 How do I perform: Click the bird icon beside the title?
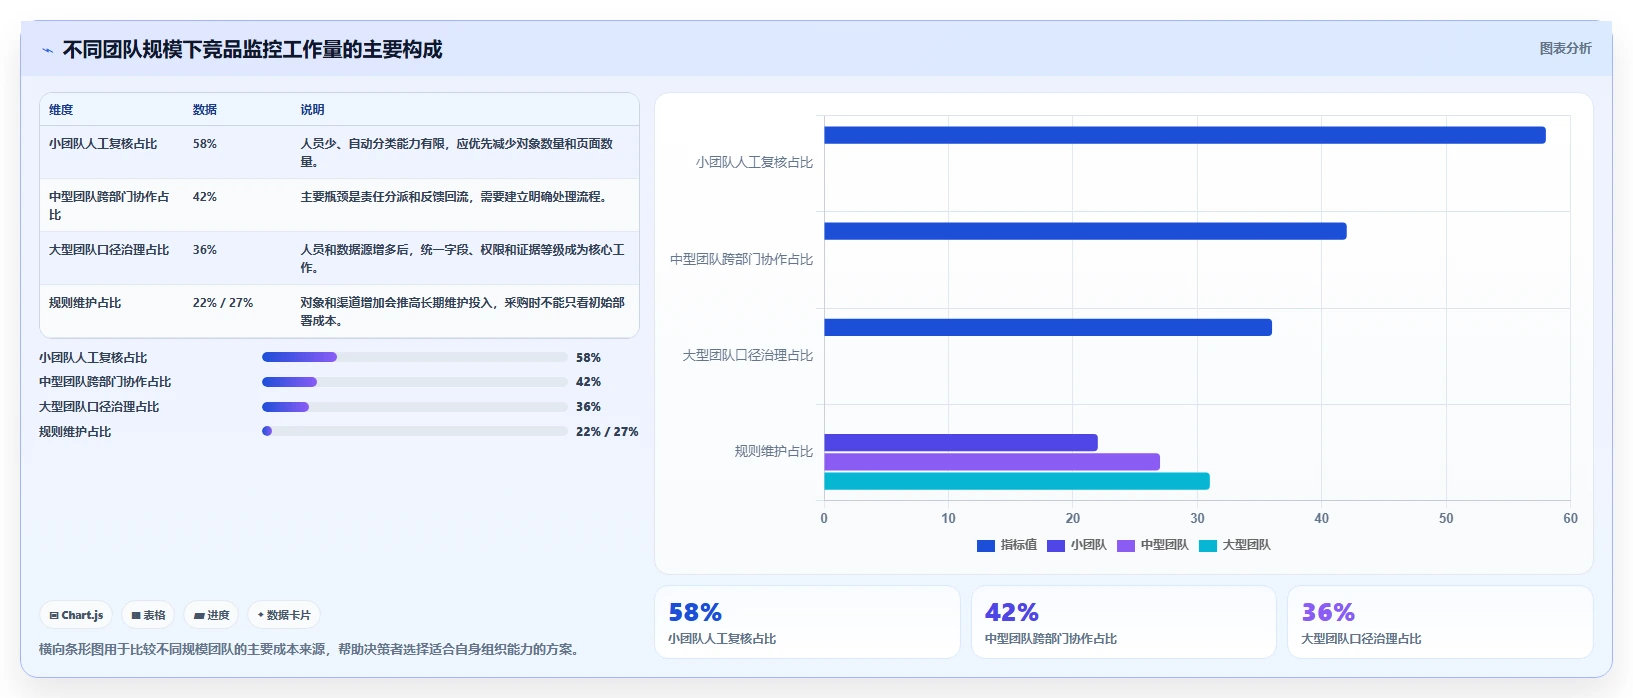47,50
